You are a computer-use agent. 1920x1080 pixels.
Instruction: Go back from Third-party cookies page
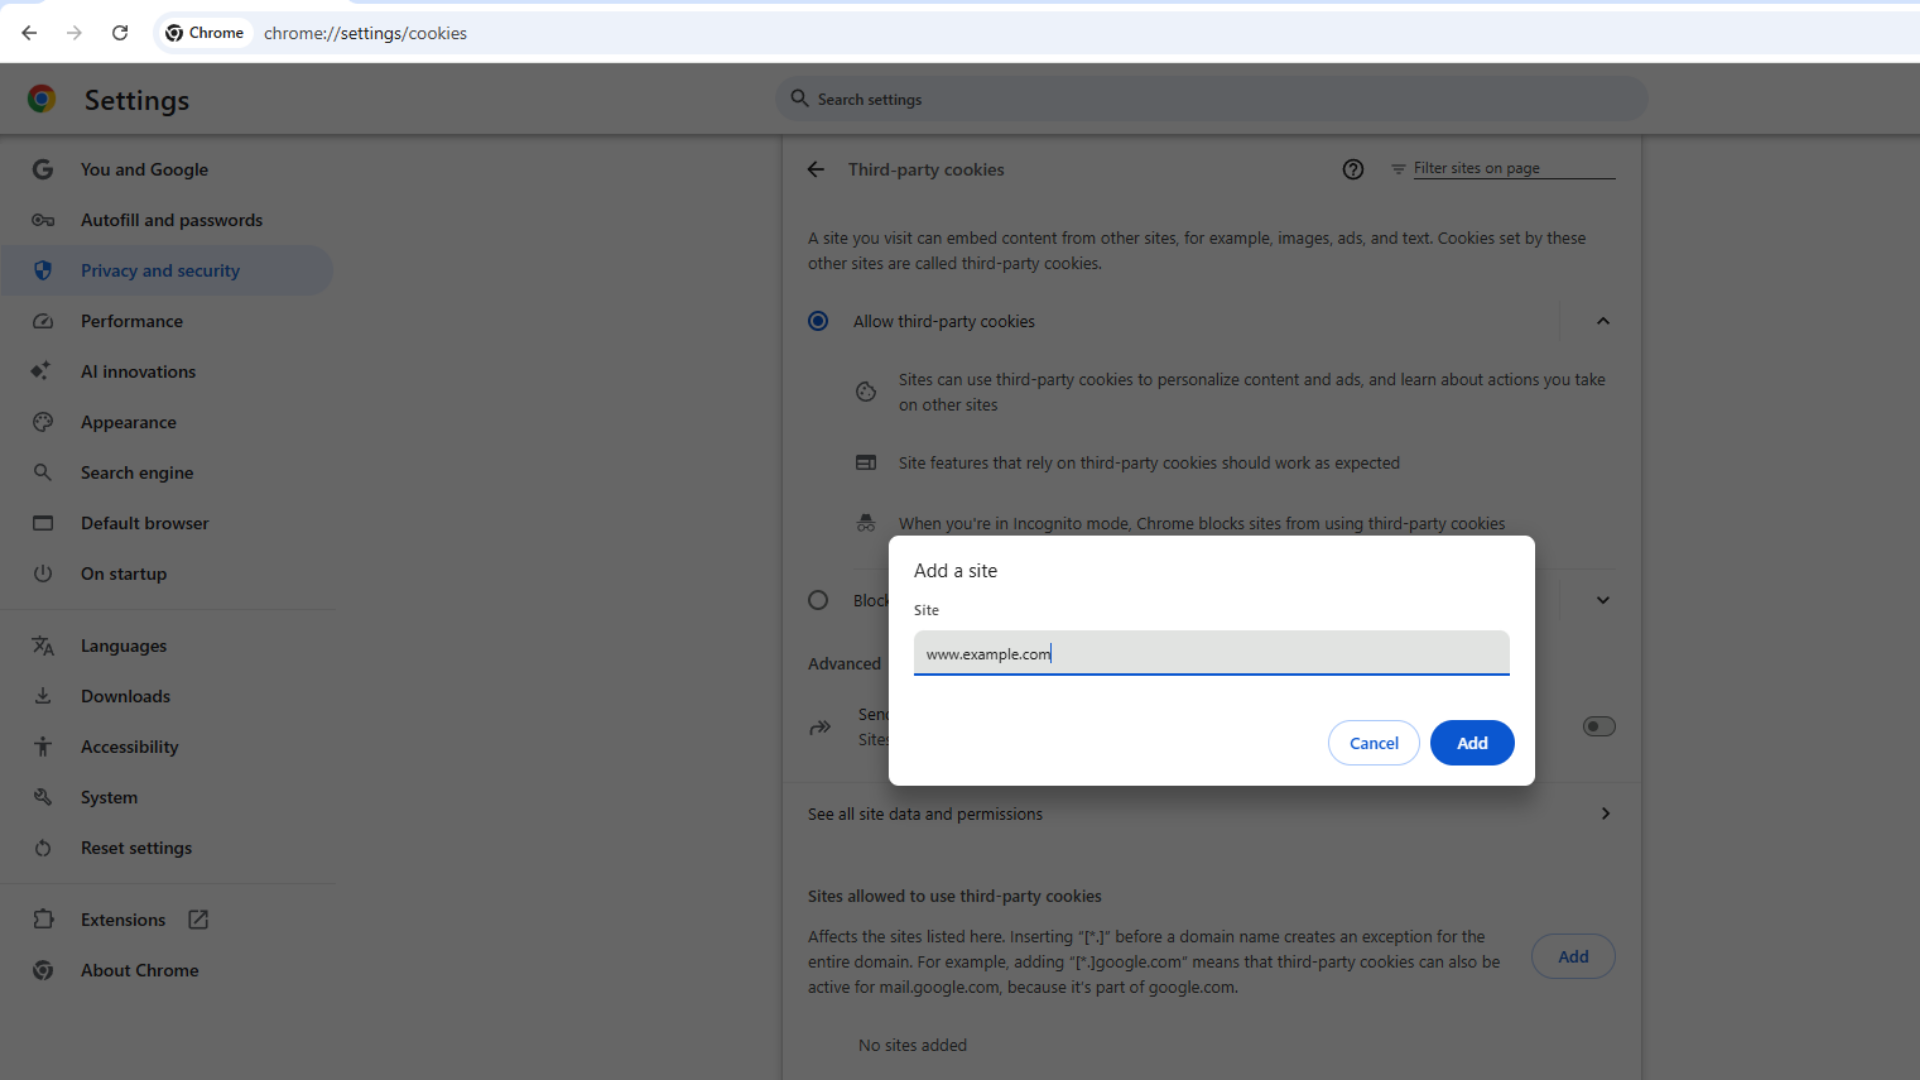(816, 170)
